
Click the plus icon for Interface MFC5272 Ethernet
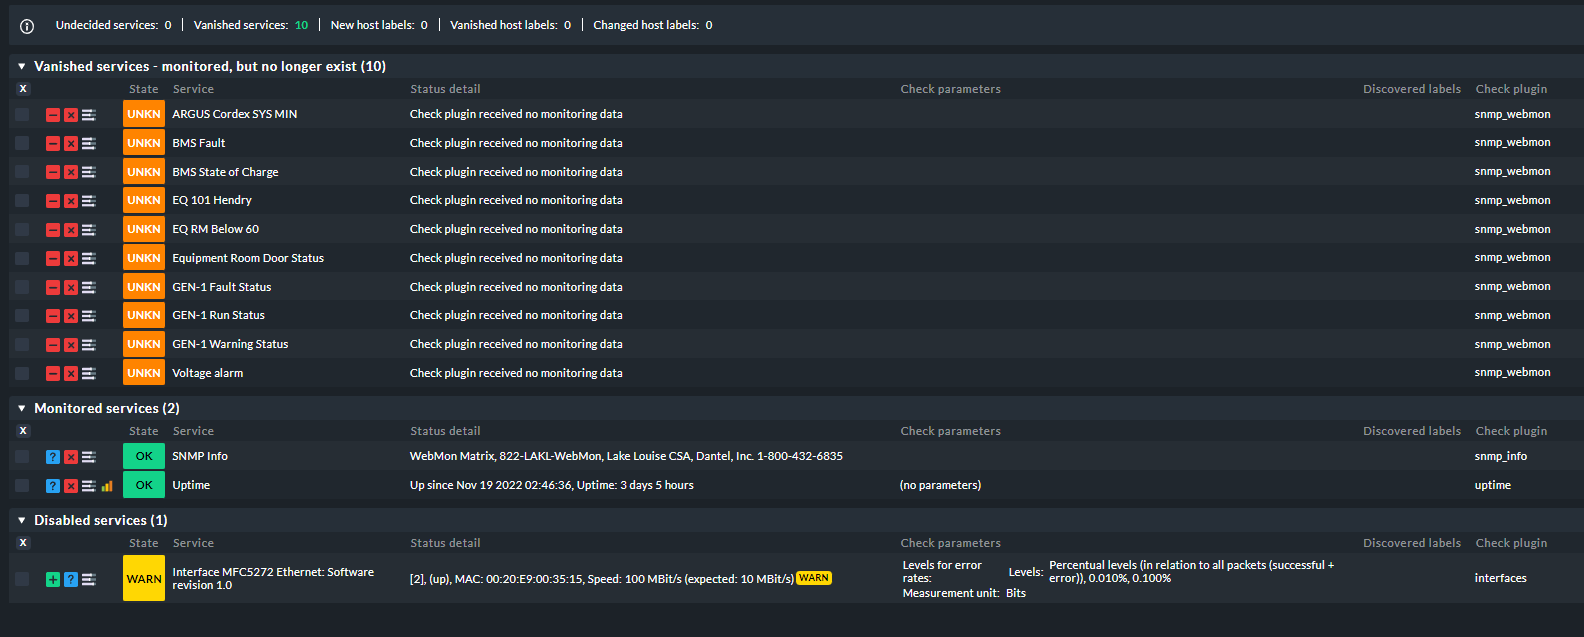click(x=52, y=578)
